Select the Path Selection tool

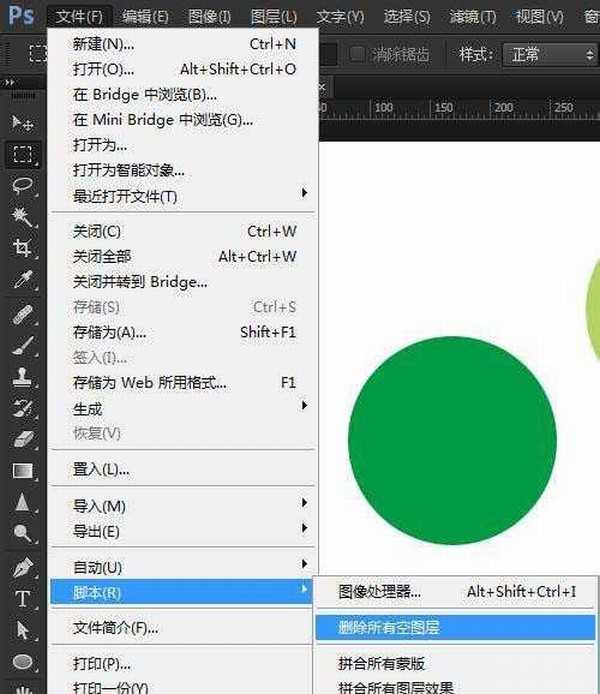[x=22, y=630]
